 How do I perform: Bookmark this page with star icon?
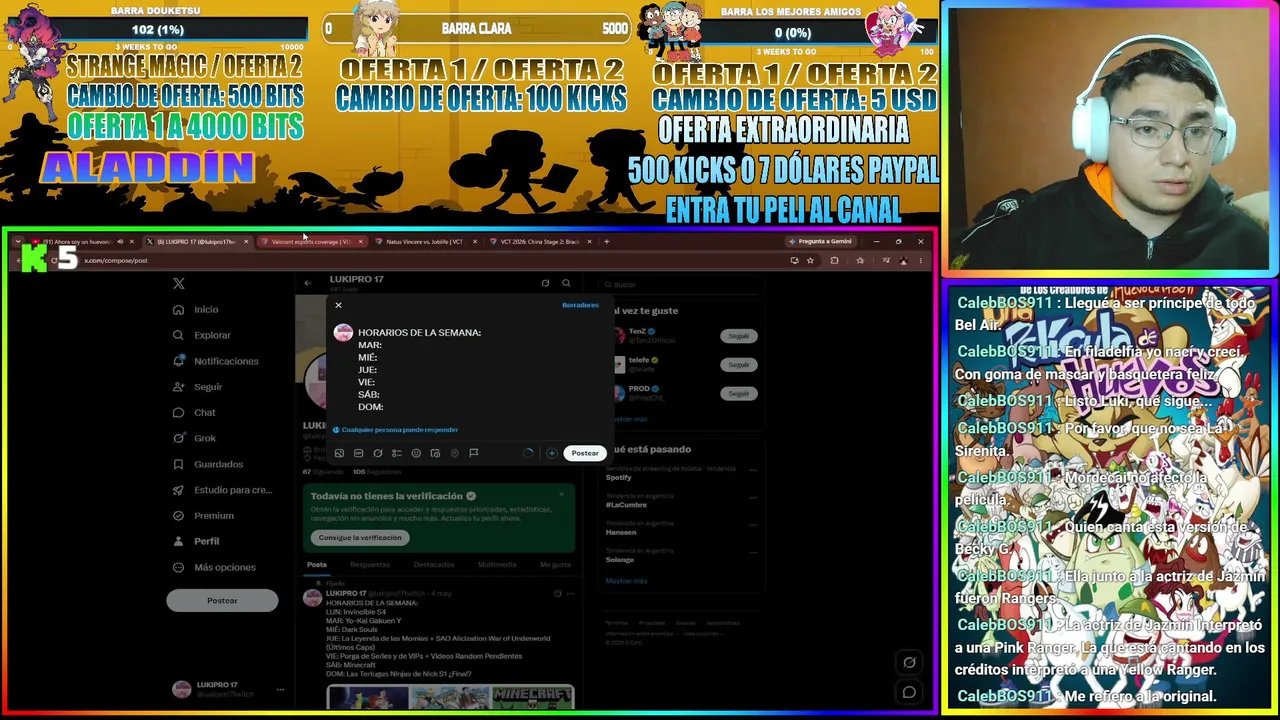click(x=810, y=261)
